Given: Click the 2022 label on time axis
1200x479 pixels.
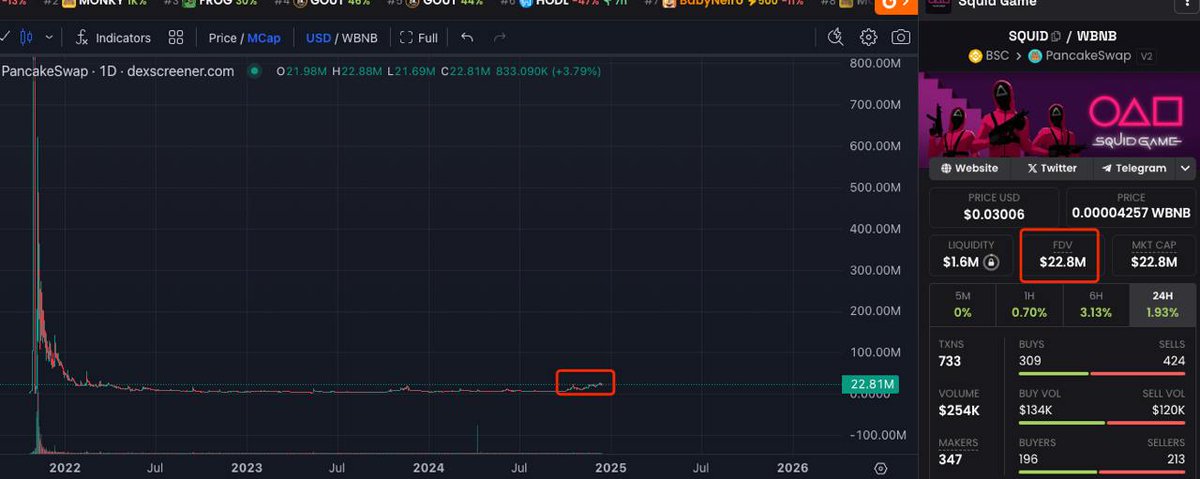Looking at the screenshot, I should point(65,467).
